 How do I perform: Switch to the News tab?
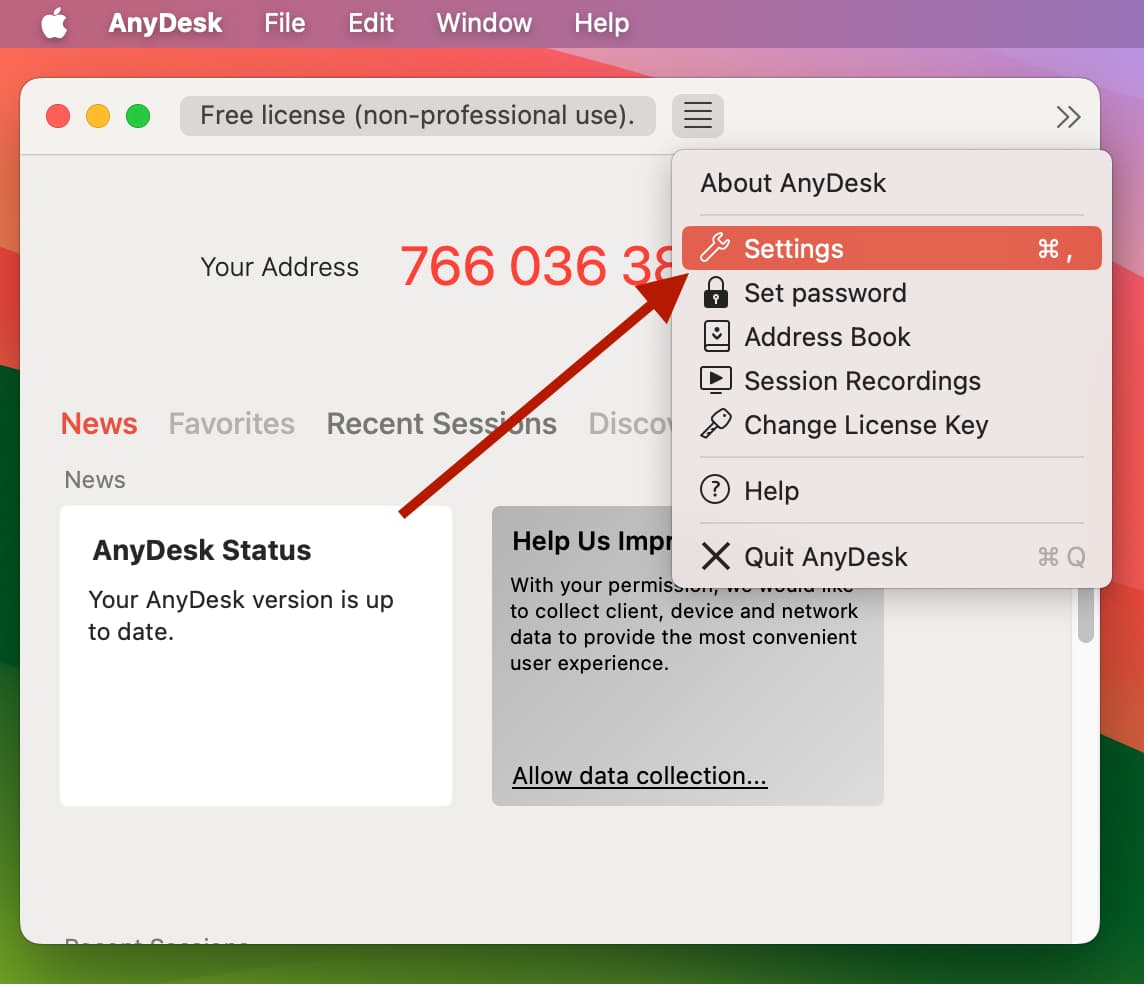coord(98,423)
